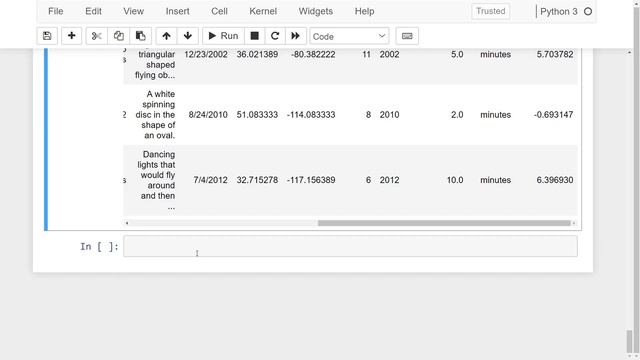The width and height of the screenshot is (640, 360).
Task: Open the File menu
Action: (x=56, y=11)
